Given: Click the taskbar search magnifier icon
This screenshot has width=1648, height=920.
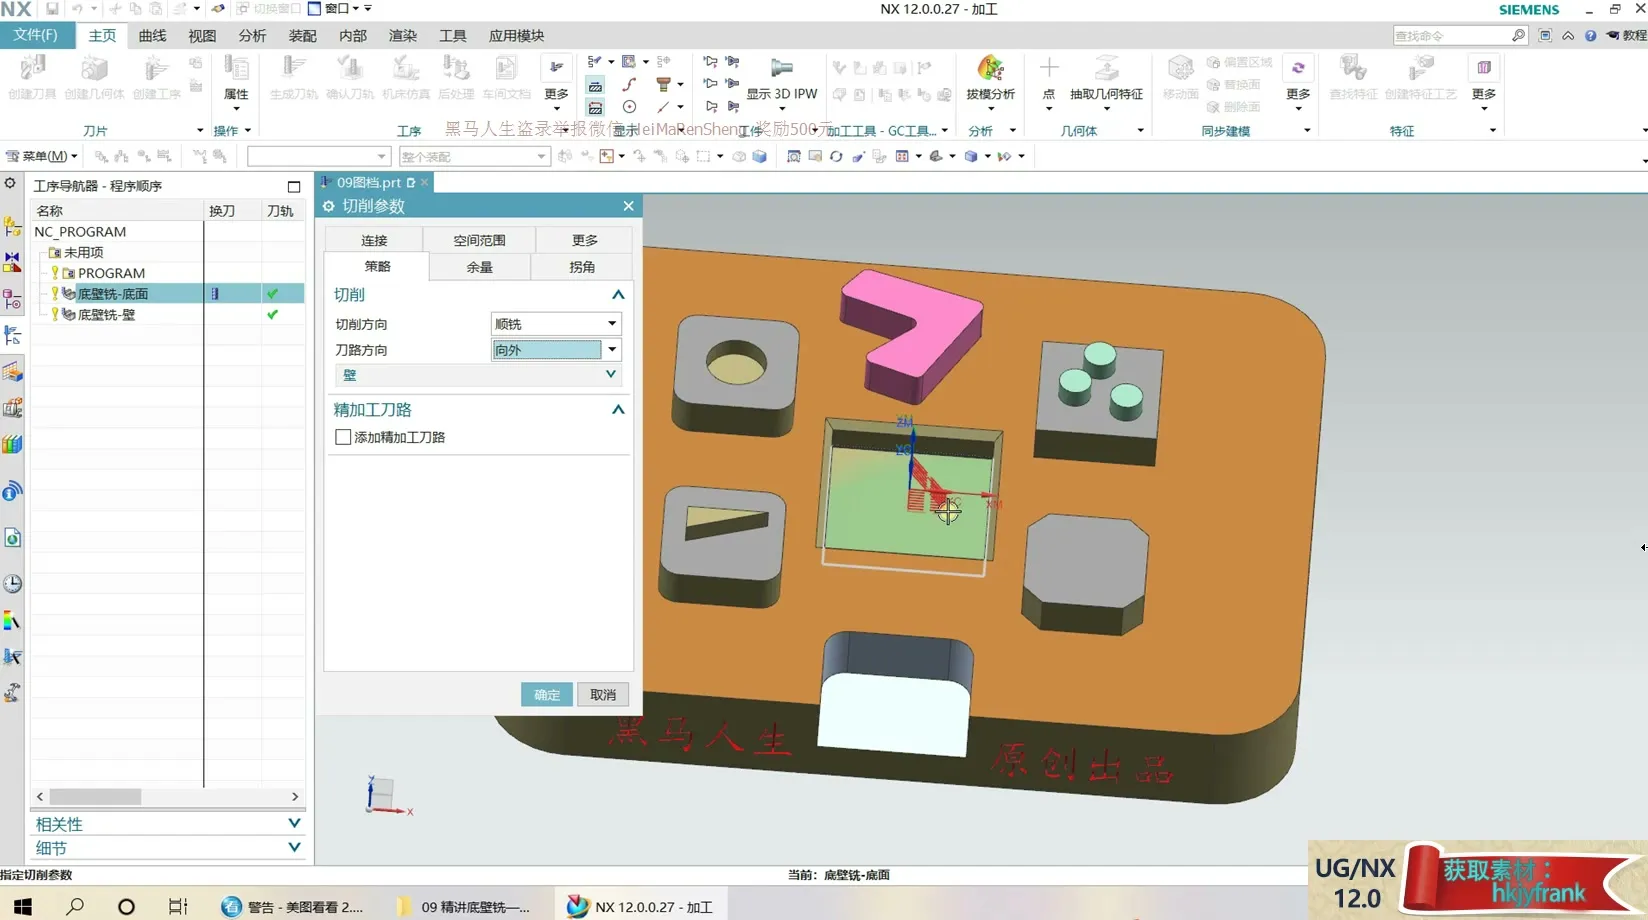Looking at the screenshot, I should point(75,906).
